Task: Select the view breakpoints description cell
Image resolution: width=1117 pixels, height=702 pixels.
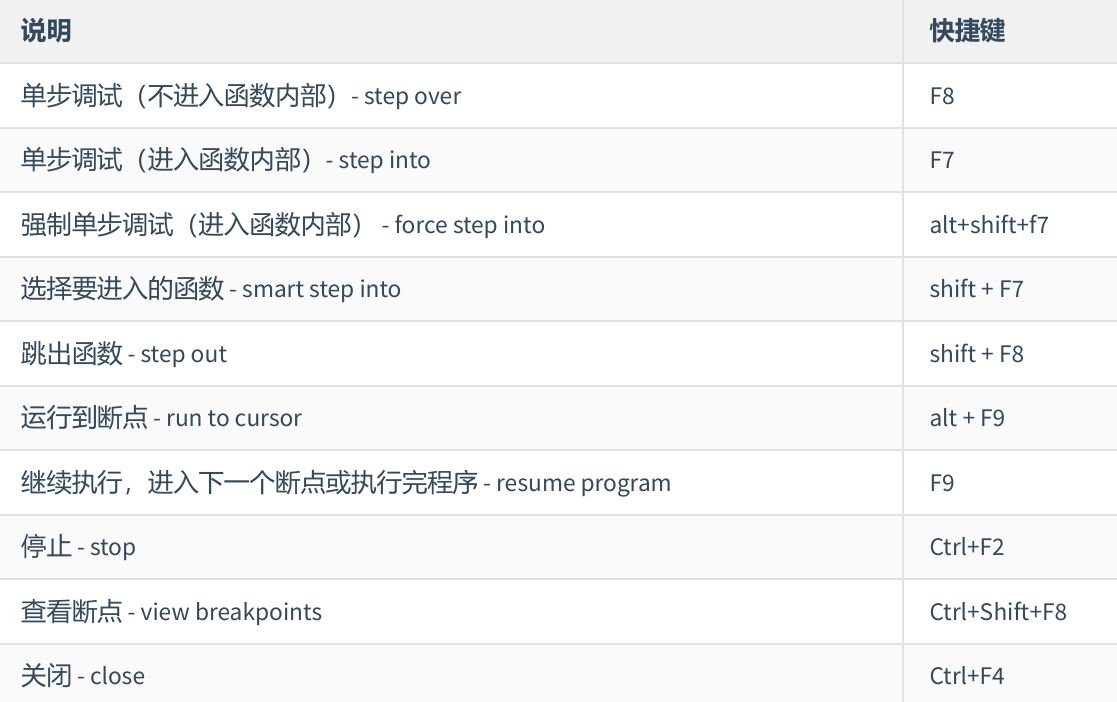Action: pos(172,612)
